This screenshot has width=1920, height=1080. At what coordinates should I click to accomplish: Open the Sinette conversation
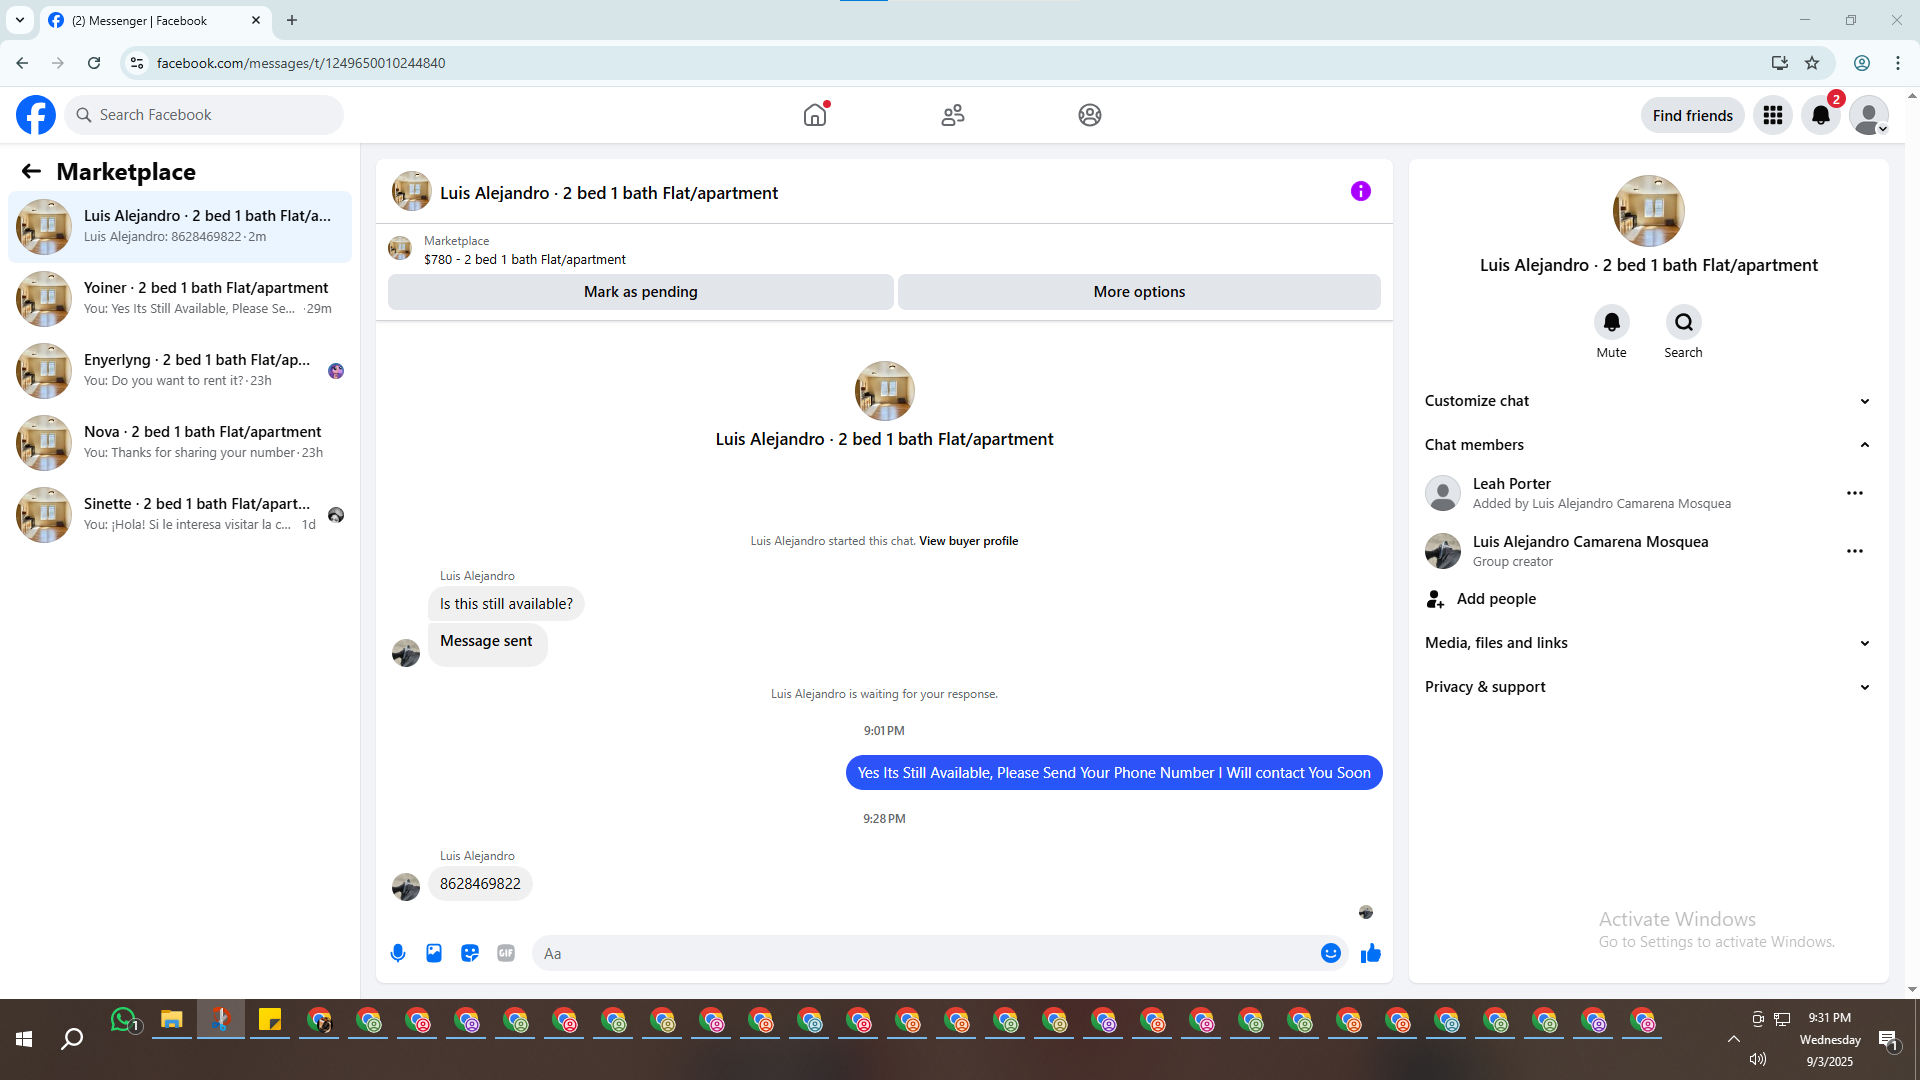click(x=180, y=515)
